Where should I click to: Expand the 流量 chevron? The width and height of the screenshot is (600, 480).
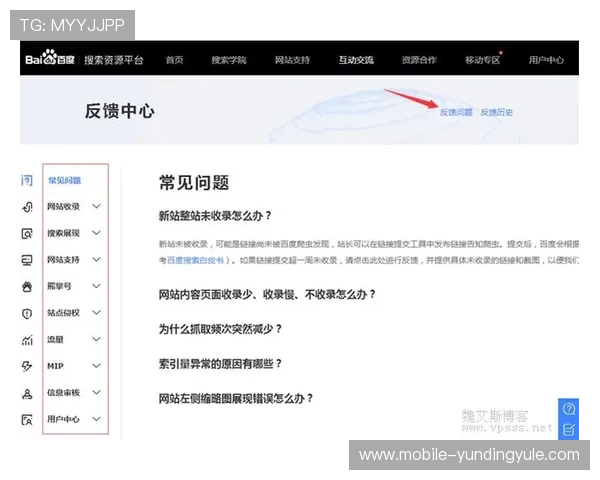(x=96, y=339)
